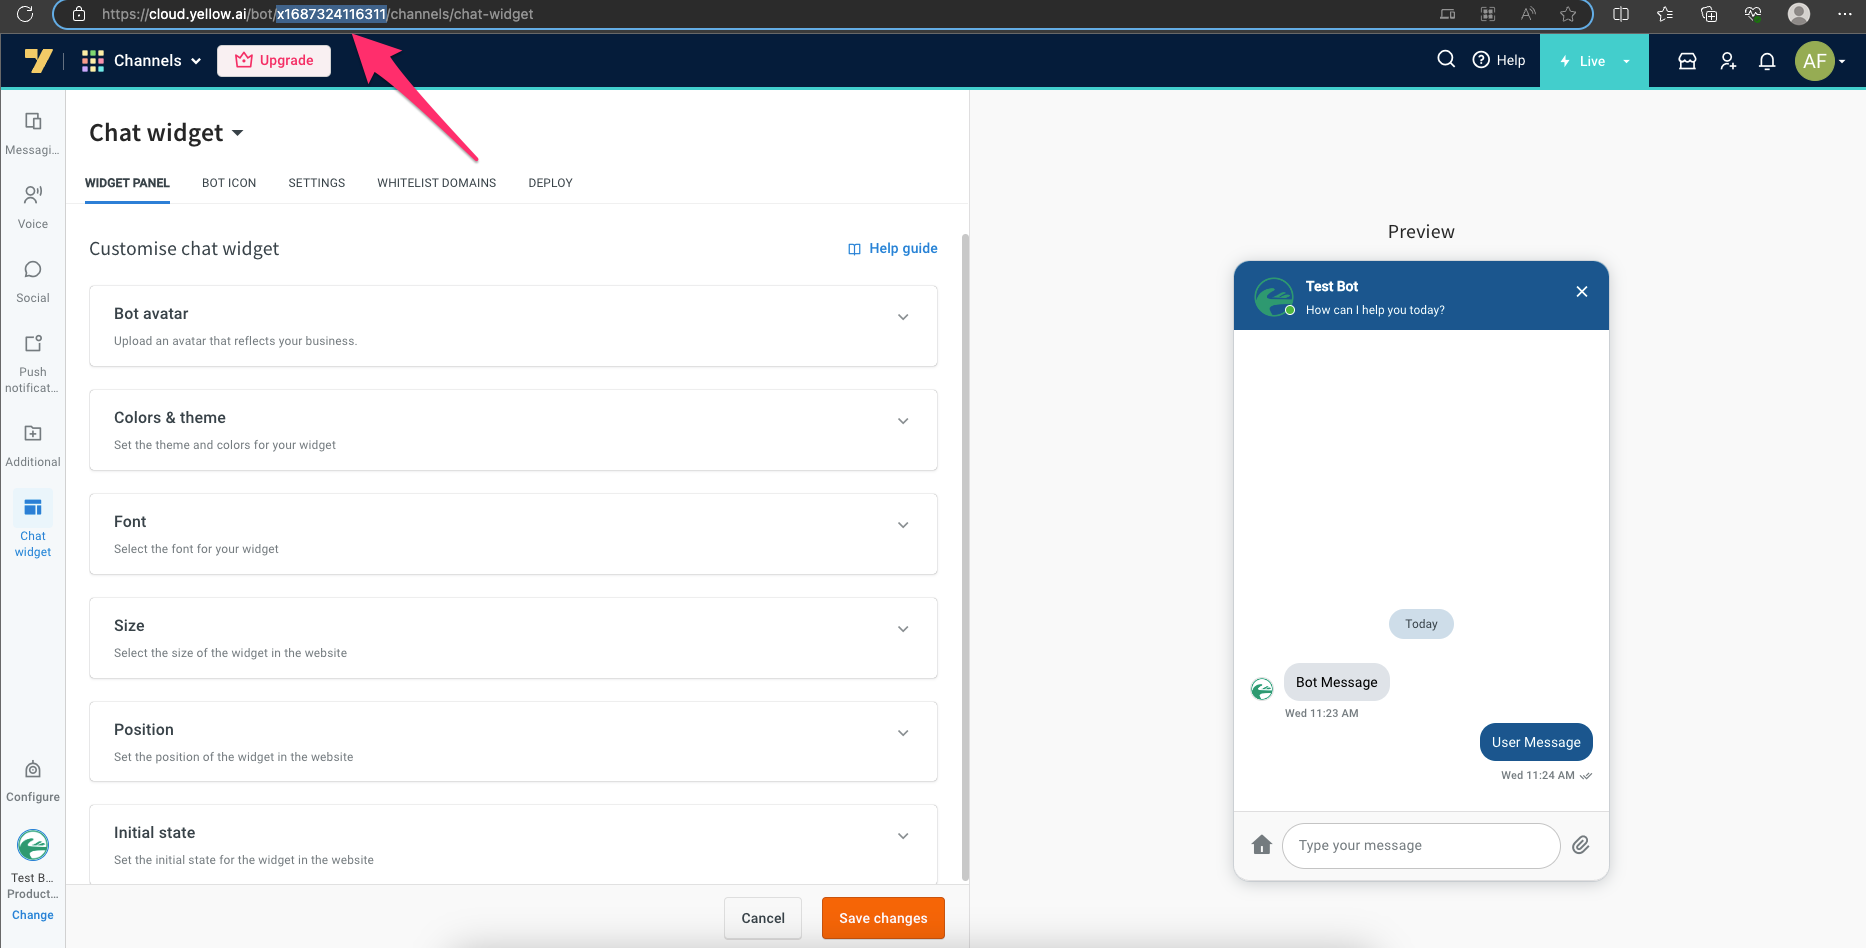The image size is (1866, 948).
Task: Click the browser performance heart icon
Action: (1753, 14)
